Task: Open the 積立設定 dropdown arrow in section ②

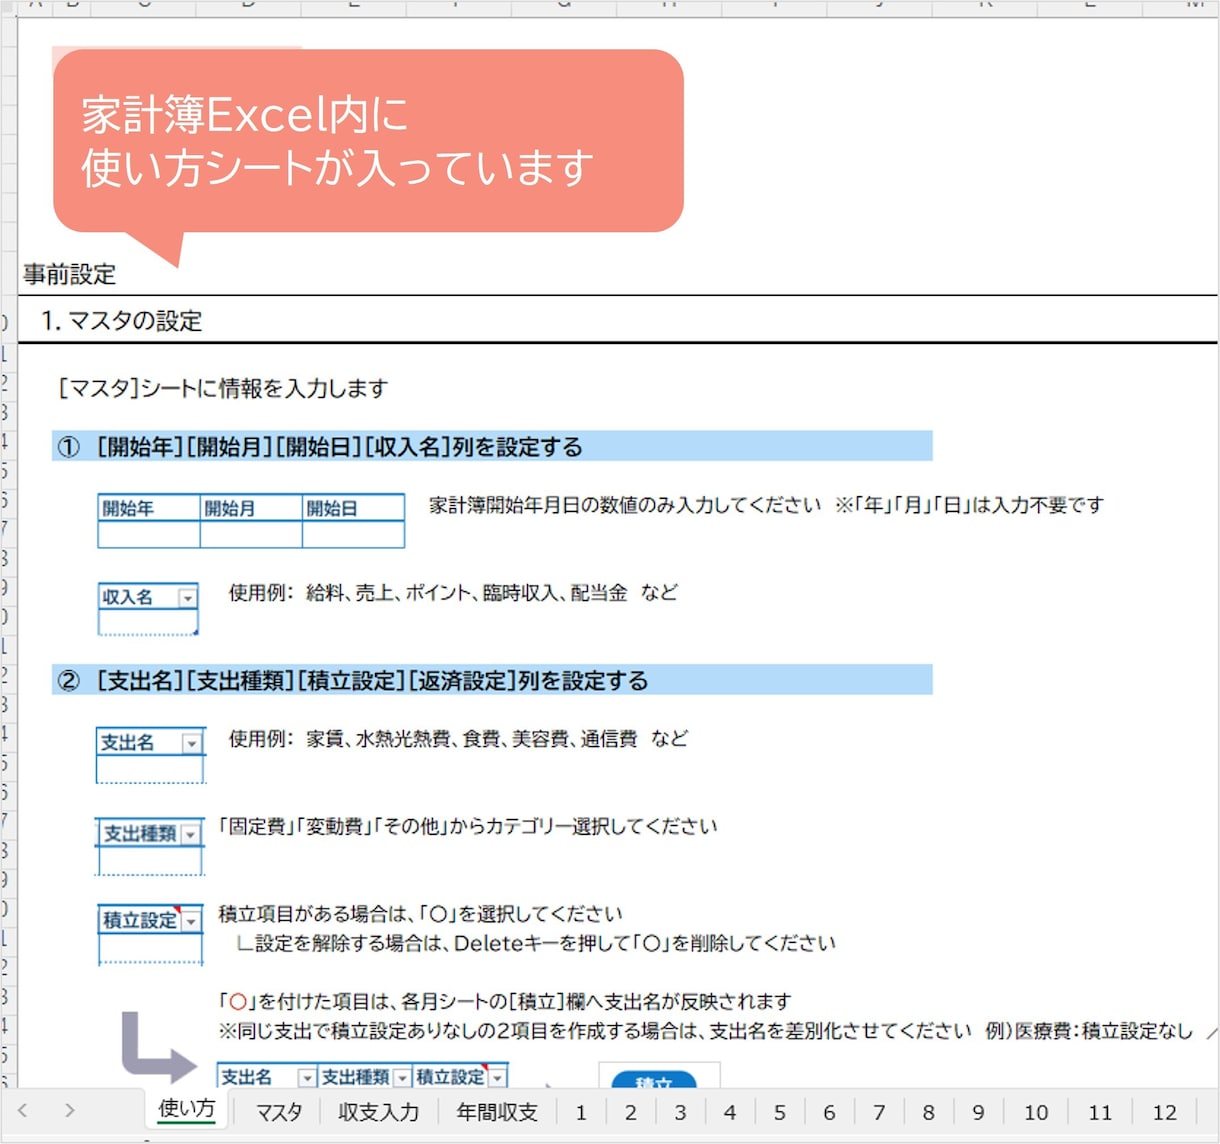Action: pos(191,920)
